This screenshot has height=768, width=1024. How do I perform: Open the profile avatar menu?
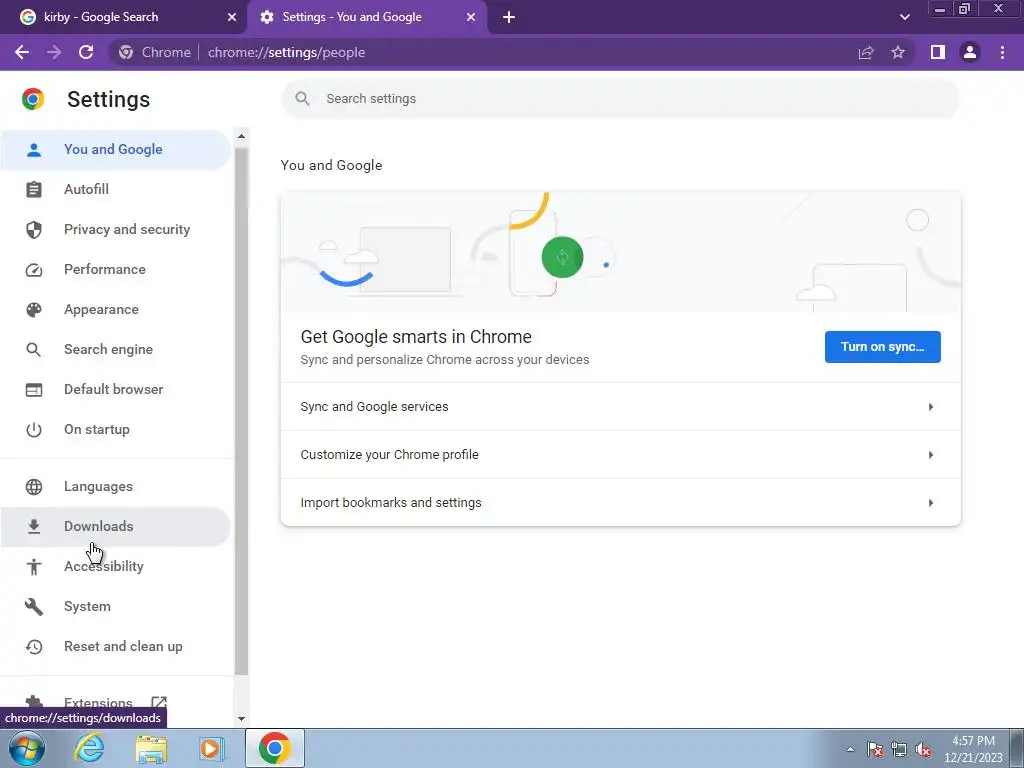click(970, 52)
